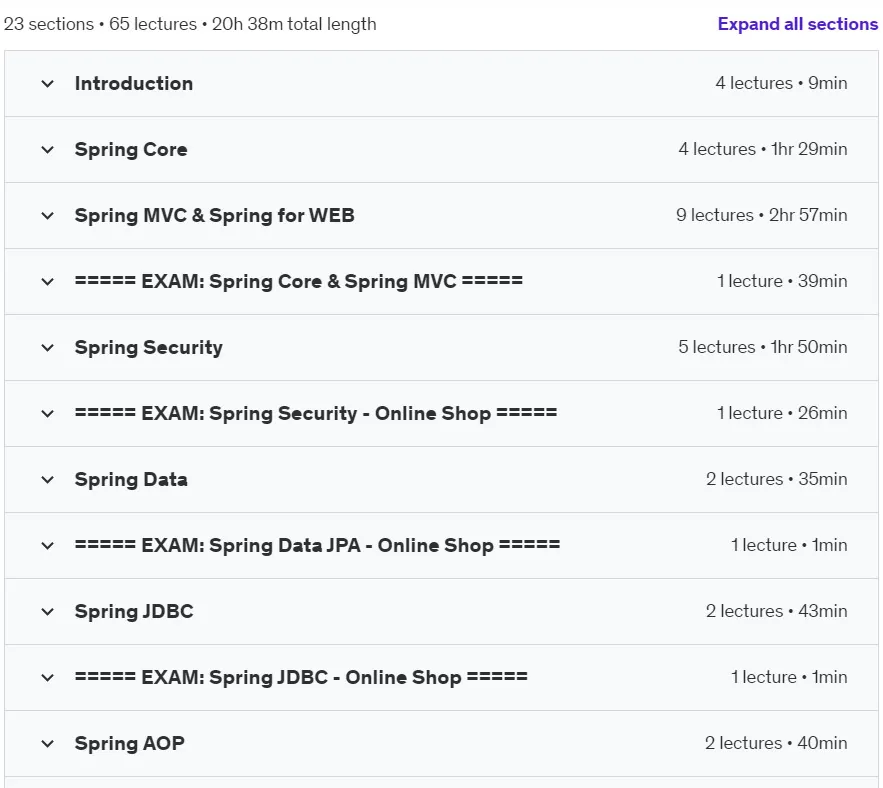Expand chevron for EXAM: Spring Data JPA
Viewport: 883px width, 788px height.
(x=48, y=546)
